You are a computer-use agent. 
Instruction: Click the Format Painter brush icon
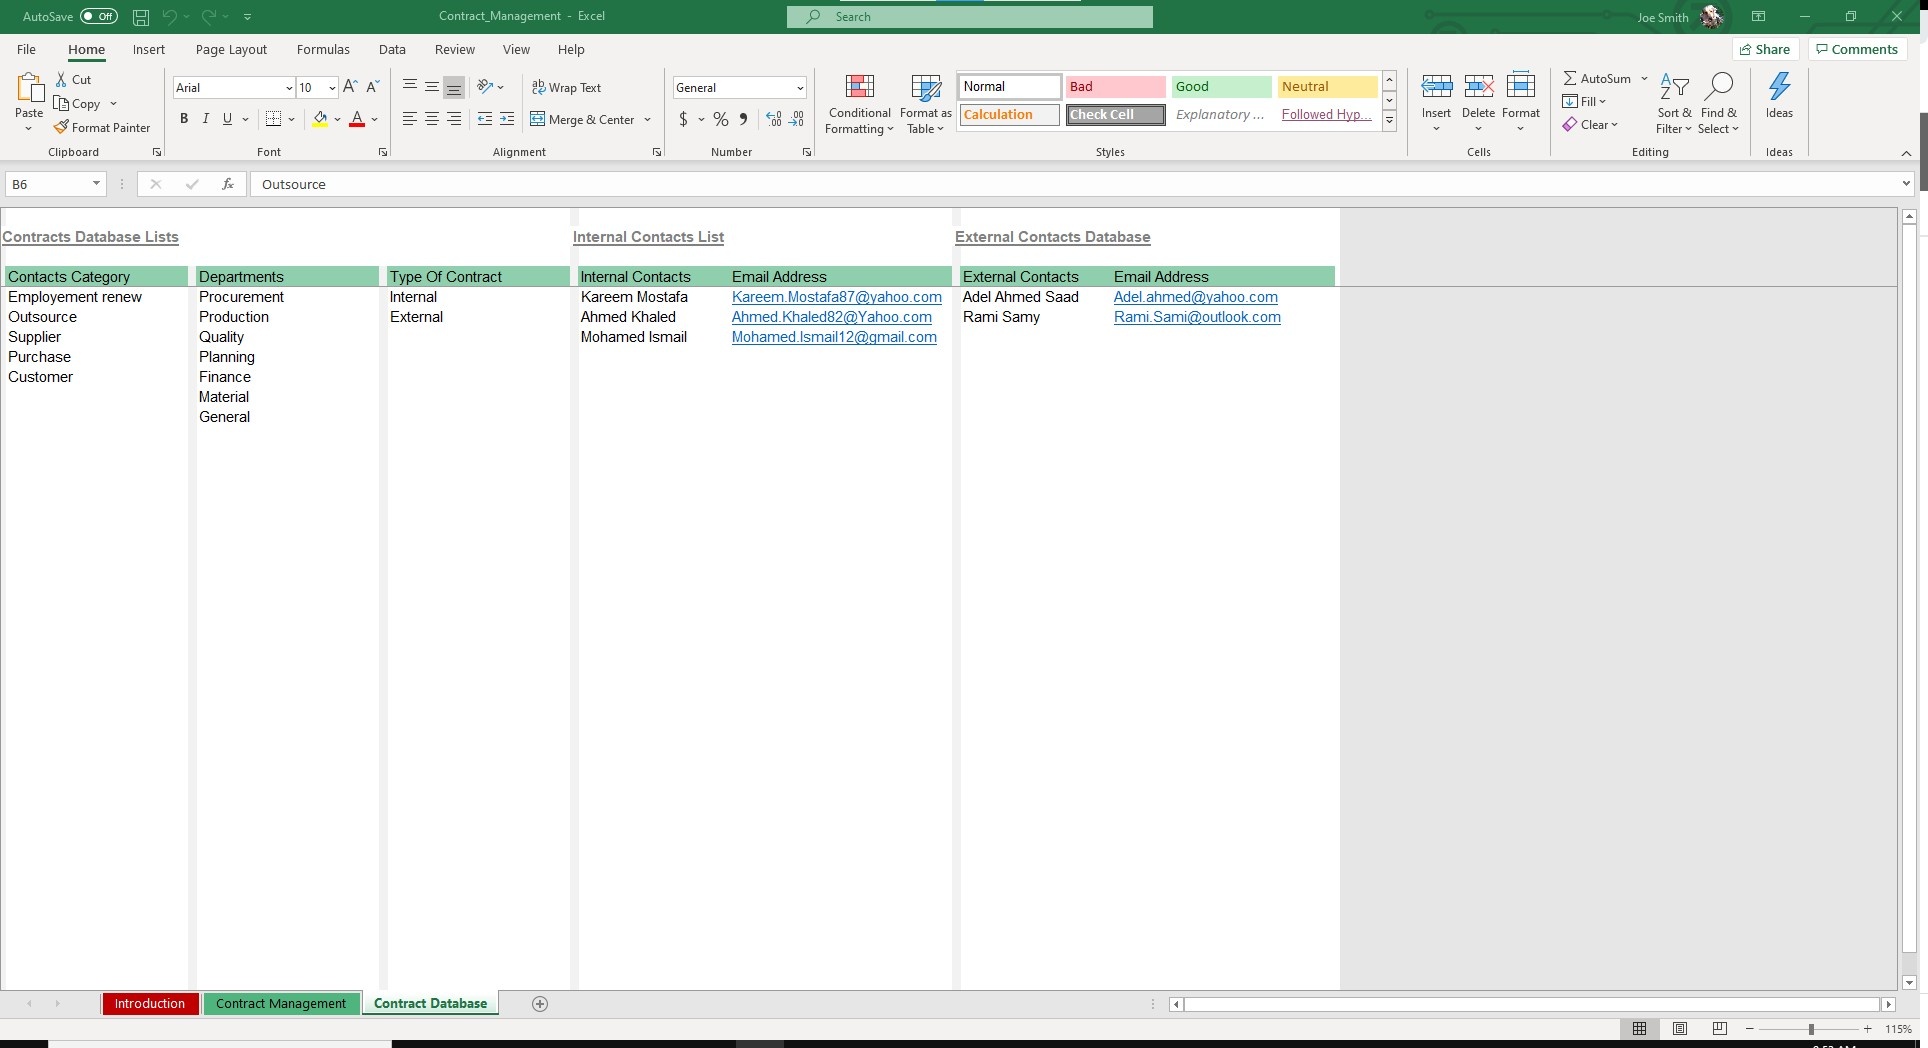pos(61,127)
